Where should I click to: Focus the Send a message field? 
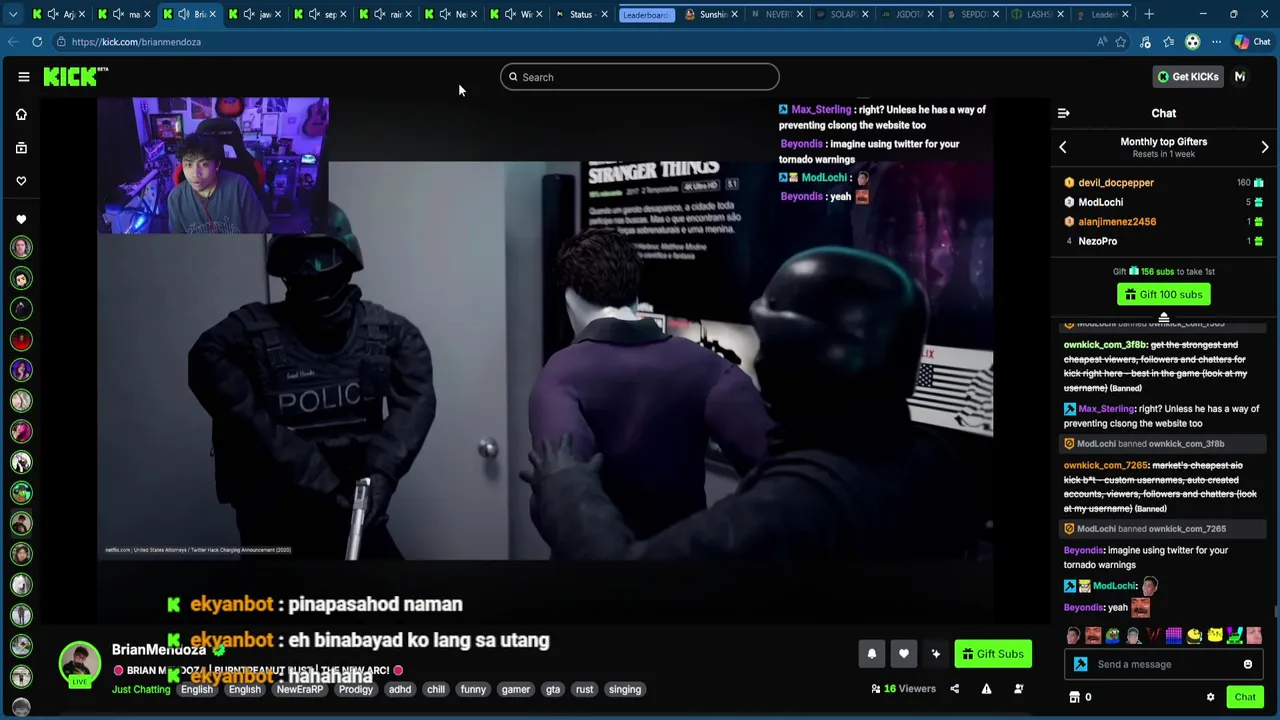(1164, 664)
